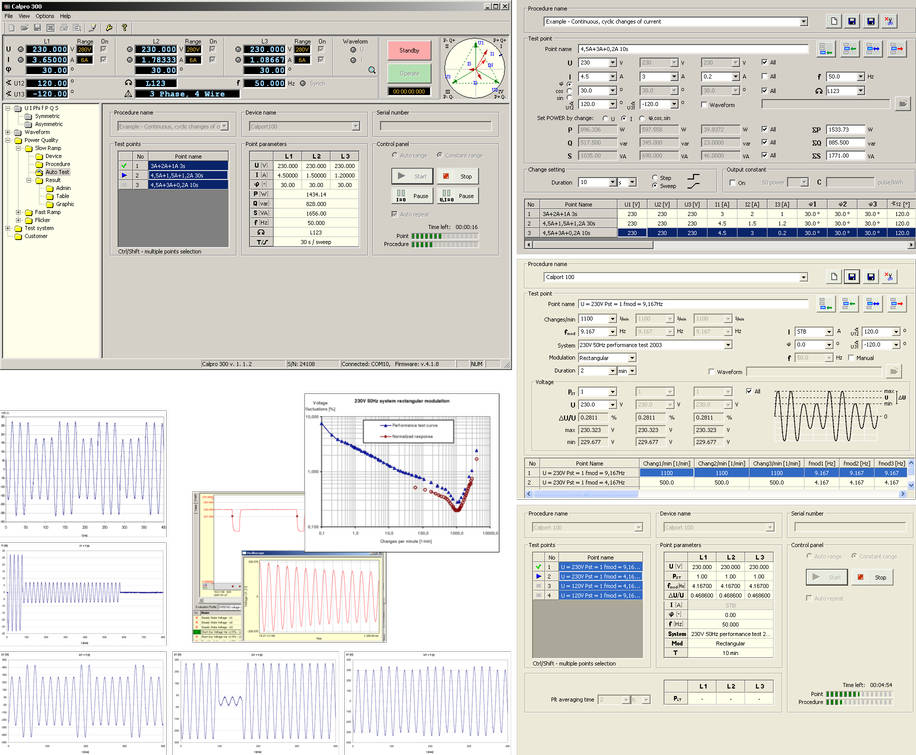Image resolution: width=916 pixels, height=755 pixels.
Task: Open the View menu
Action: point(24,16)
